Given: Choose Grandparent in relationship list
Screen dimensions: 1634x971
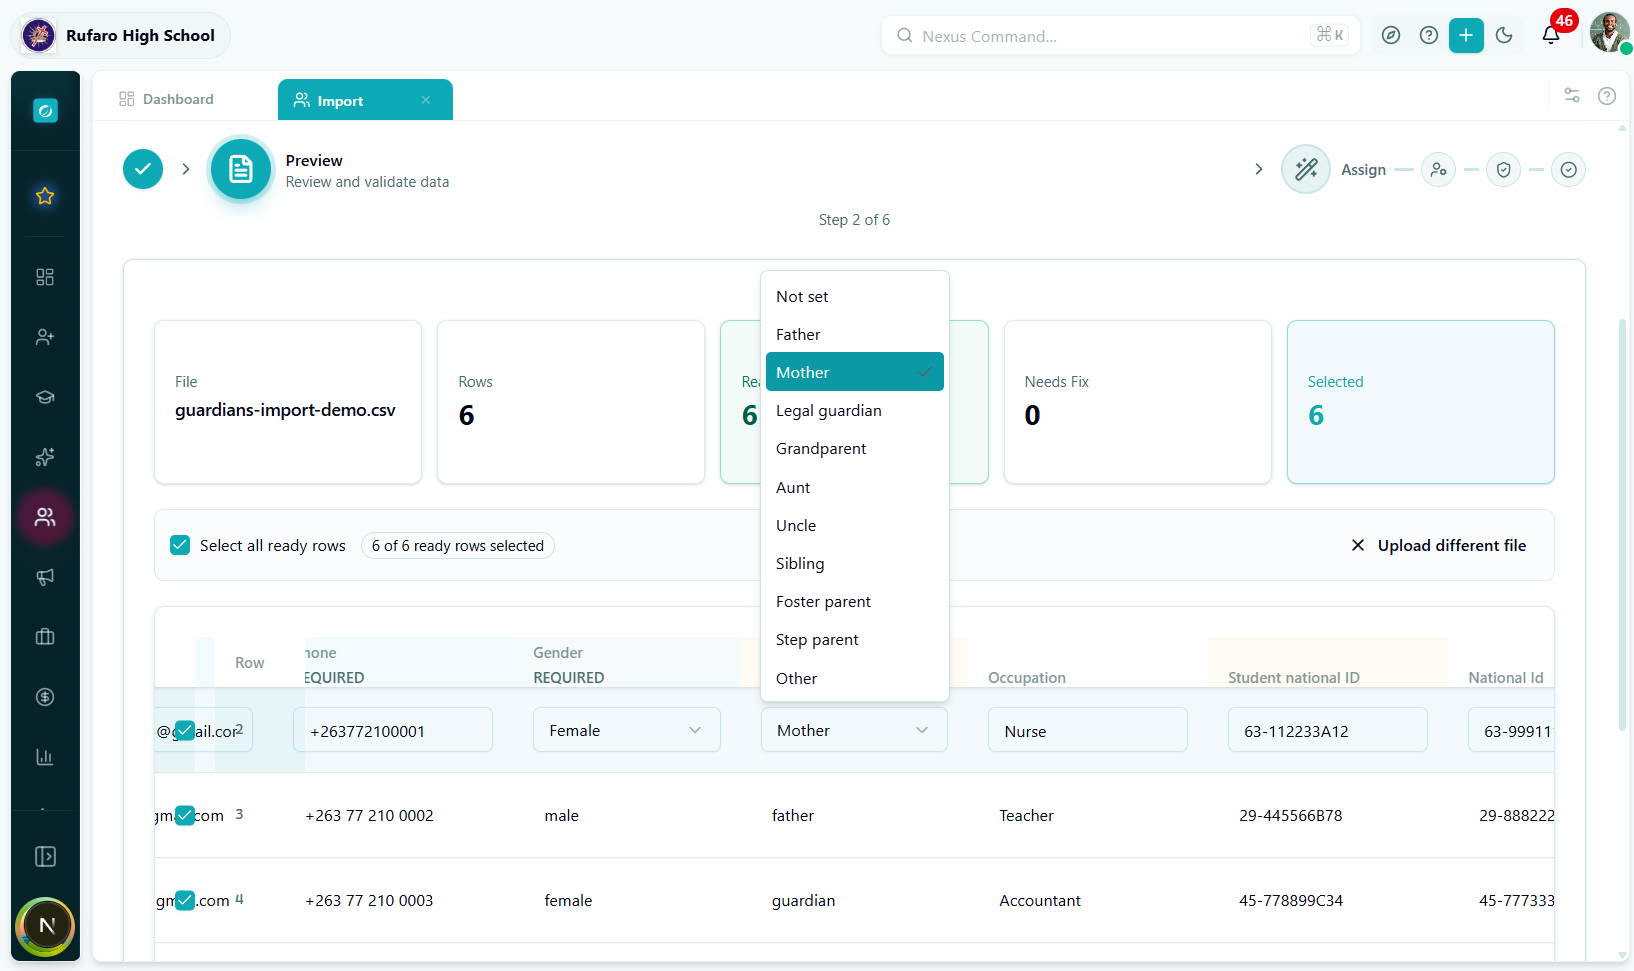Looking at the screenshot, I should point(855,448).
